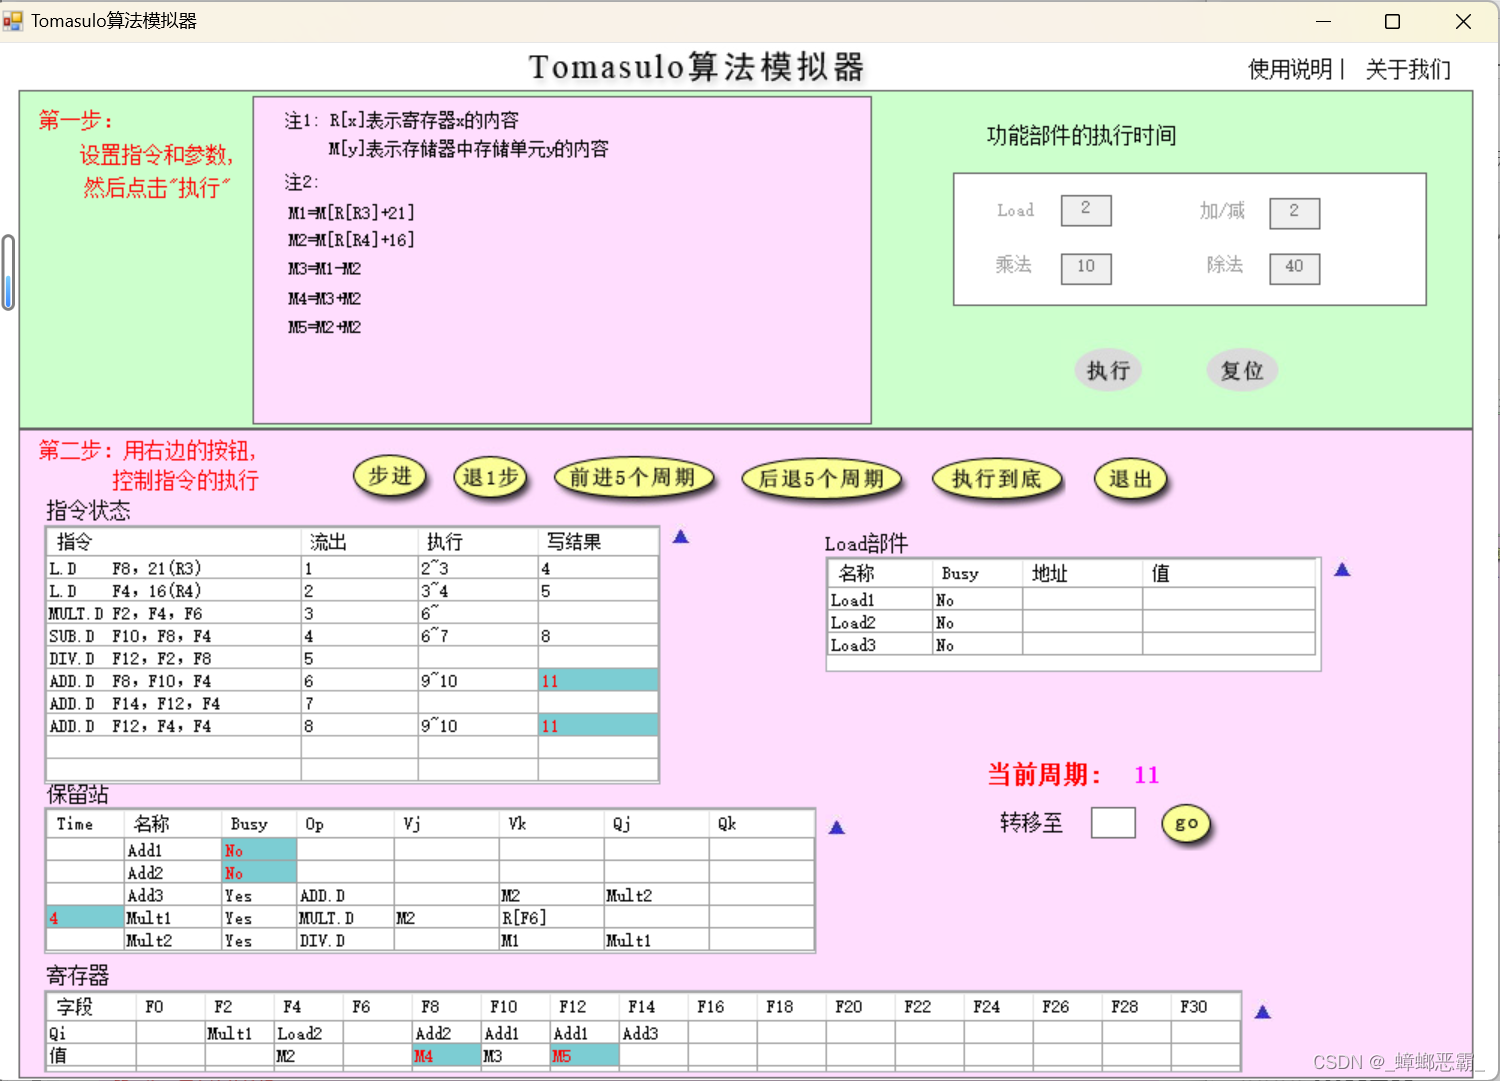Click the 乘法 time field showing 10

click(1086, 268)
